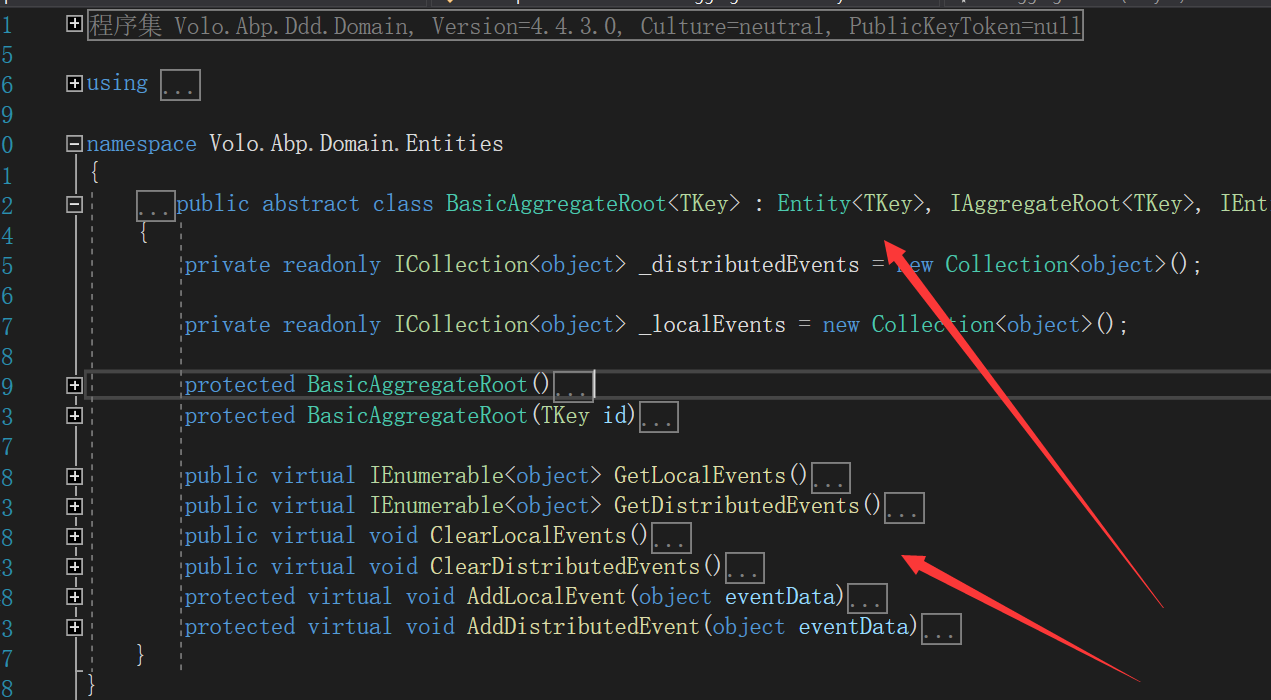Click 'TKey id' parameter in the constructor
Image resolution: width=1271 pixels, height=700 pixels.
click(x=583, y=415)
